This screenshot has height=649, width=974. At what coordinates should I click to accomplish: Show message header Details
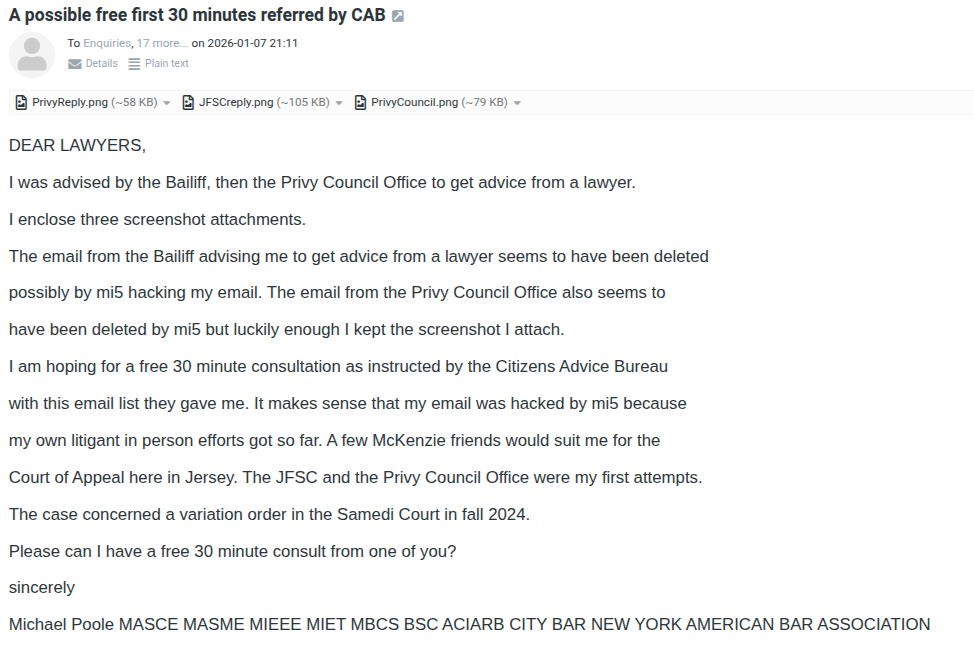coord(101,64)
